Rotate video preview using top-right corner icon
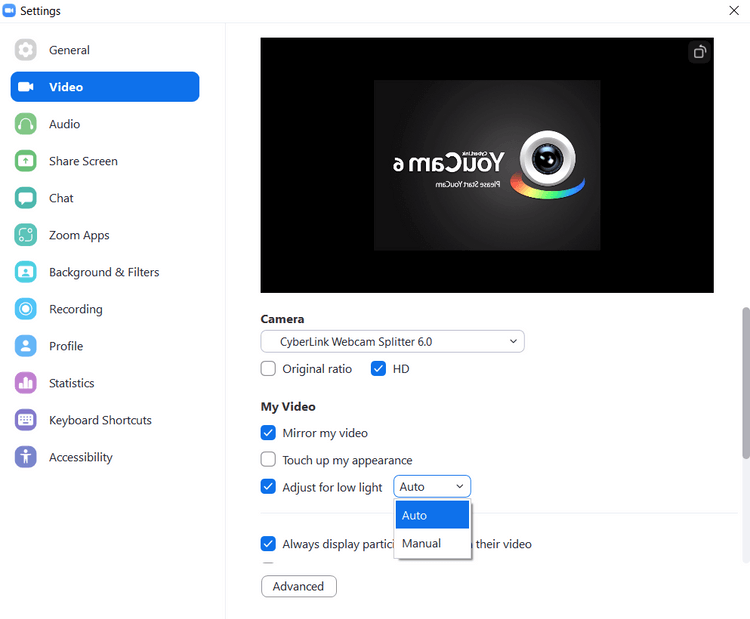This screenshot has width=750, height=619. pos(700,53)
